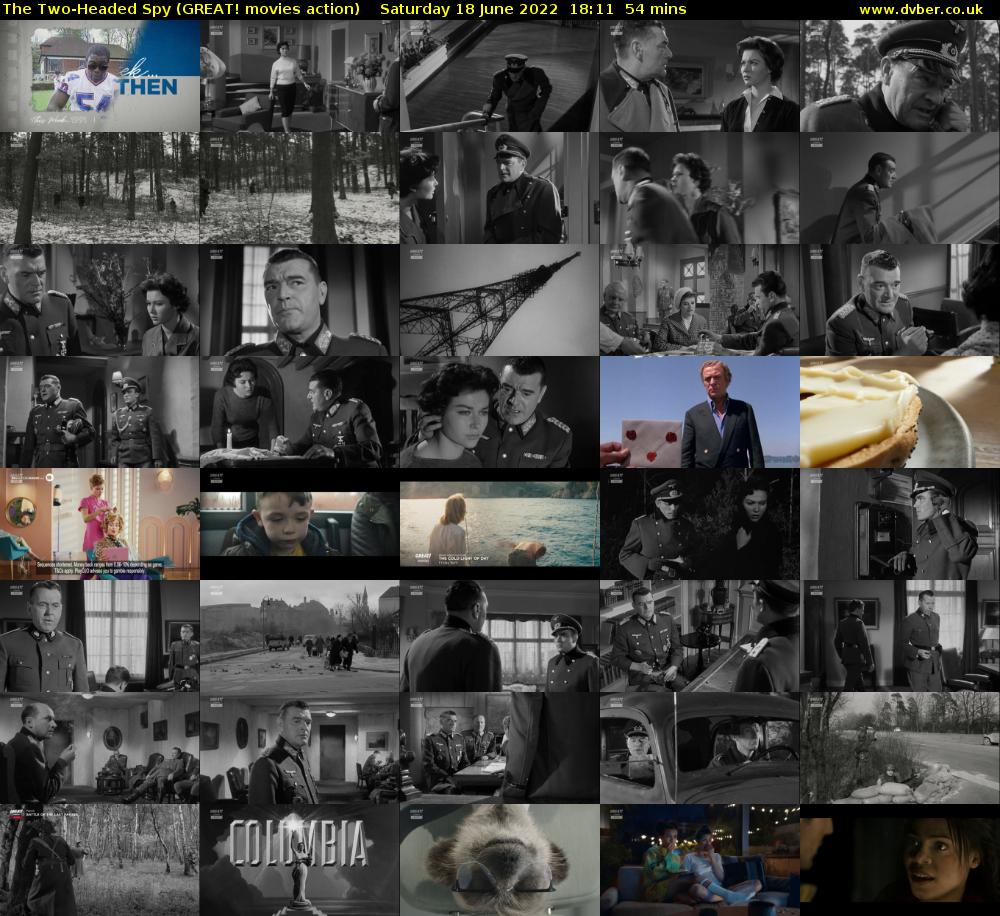Open thumbnail of woman touching her ear beside officer

pyautogui.click(x=499, y=412)
